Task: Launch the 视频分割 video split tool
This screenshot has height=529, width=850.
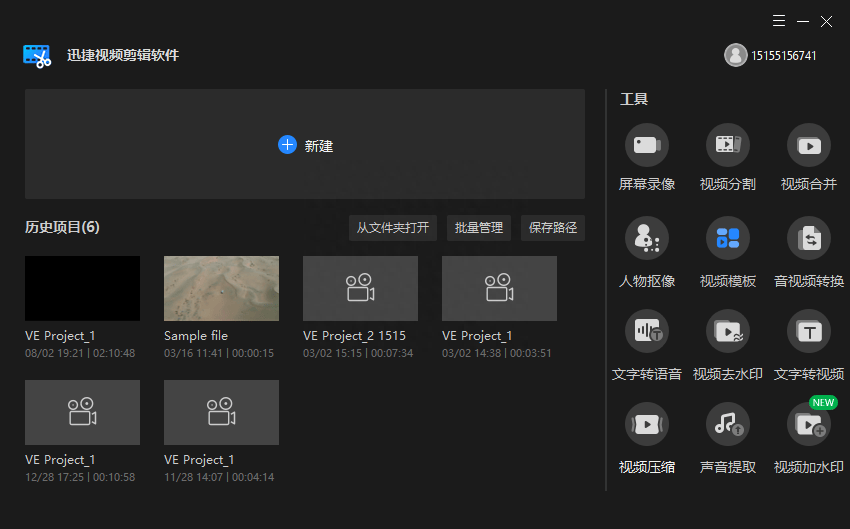Action: (x=728, y=146)
